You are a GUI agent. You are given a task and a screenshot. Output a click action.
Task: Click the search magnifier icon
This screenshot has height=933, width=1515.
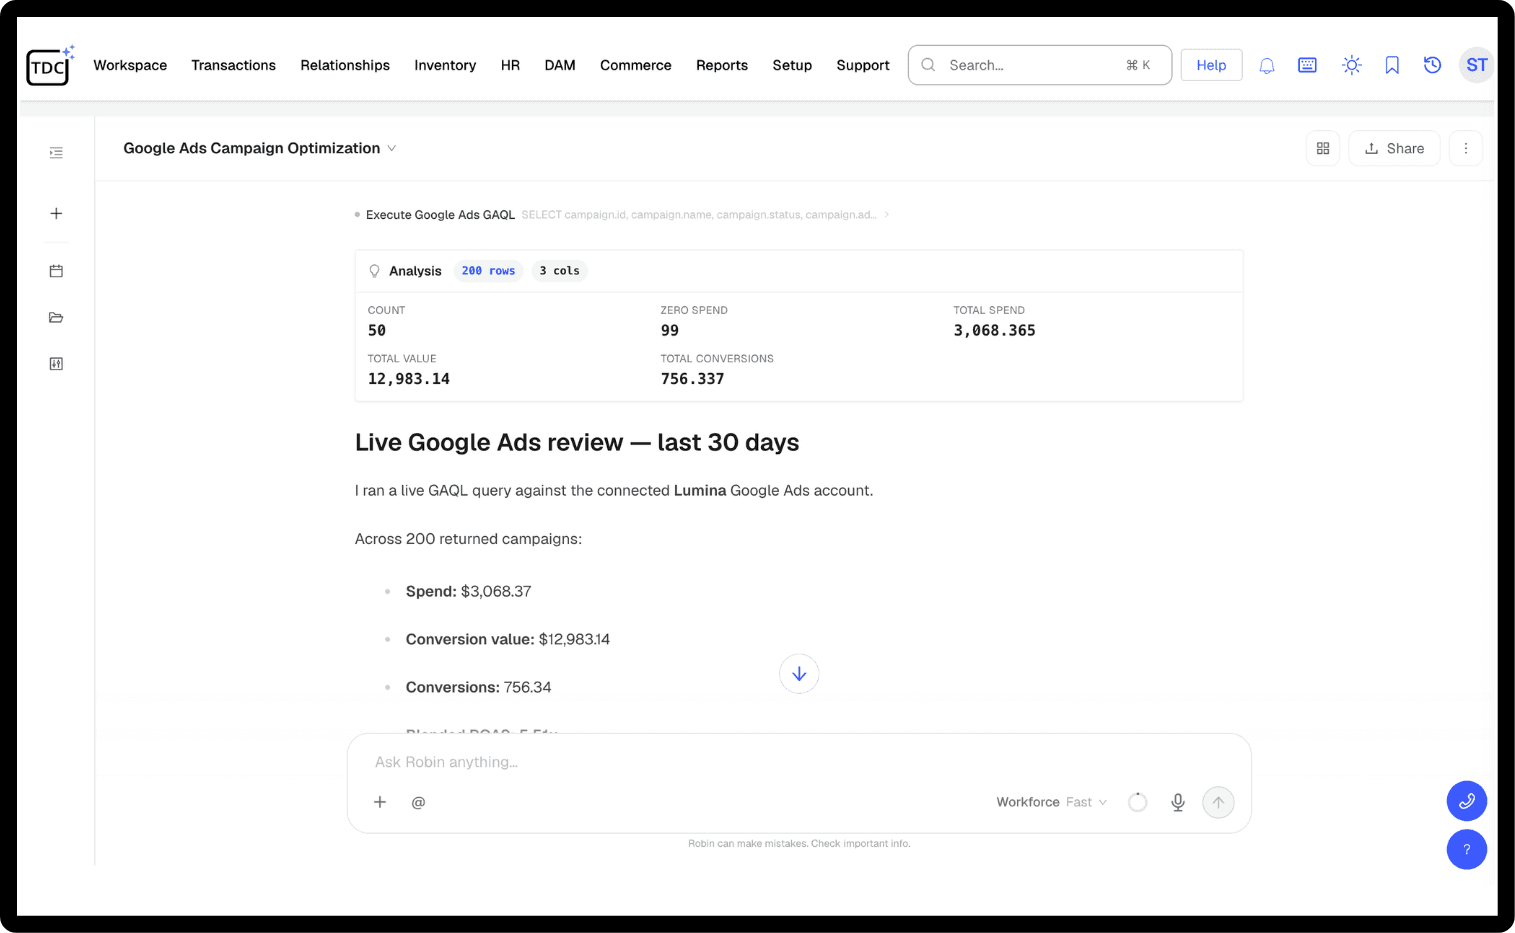[928, 65]
